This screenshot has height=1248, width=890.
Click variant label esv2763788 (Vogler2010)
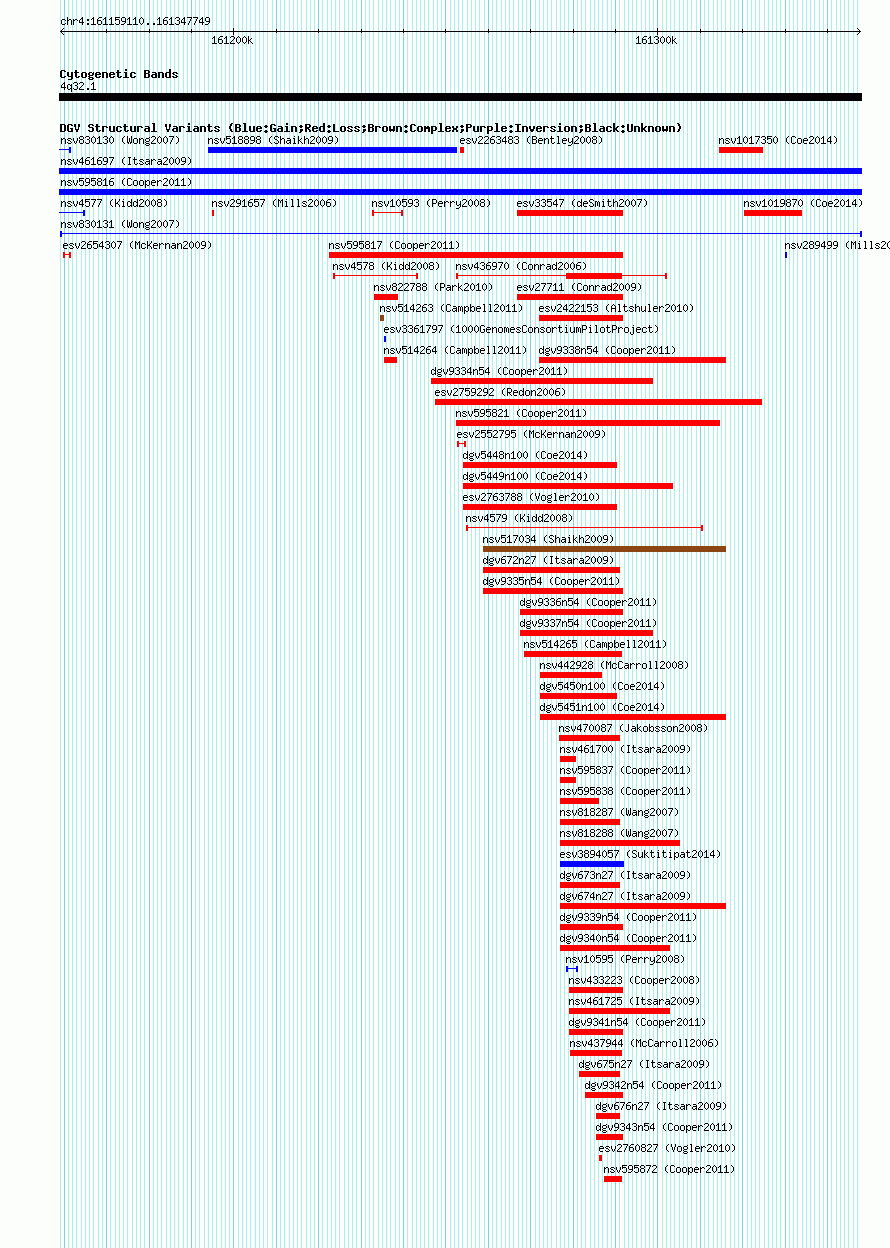[531, 497]
